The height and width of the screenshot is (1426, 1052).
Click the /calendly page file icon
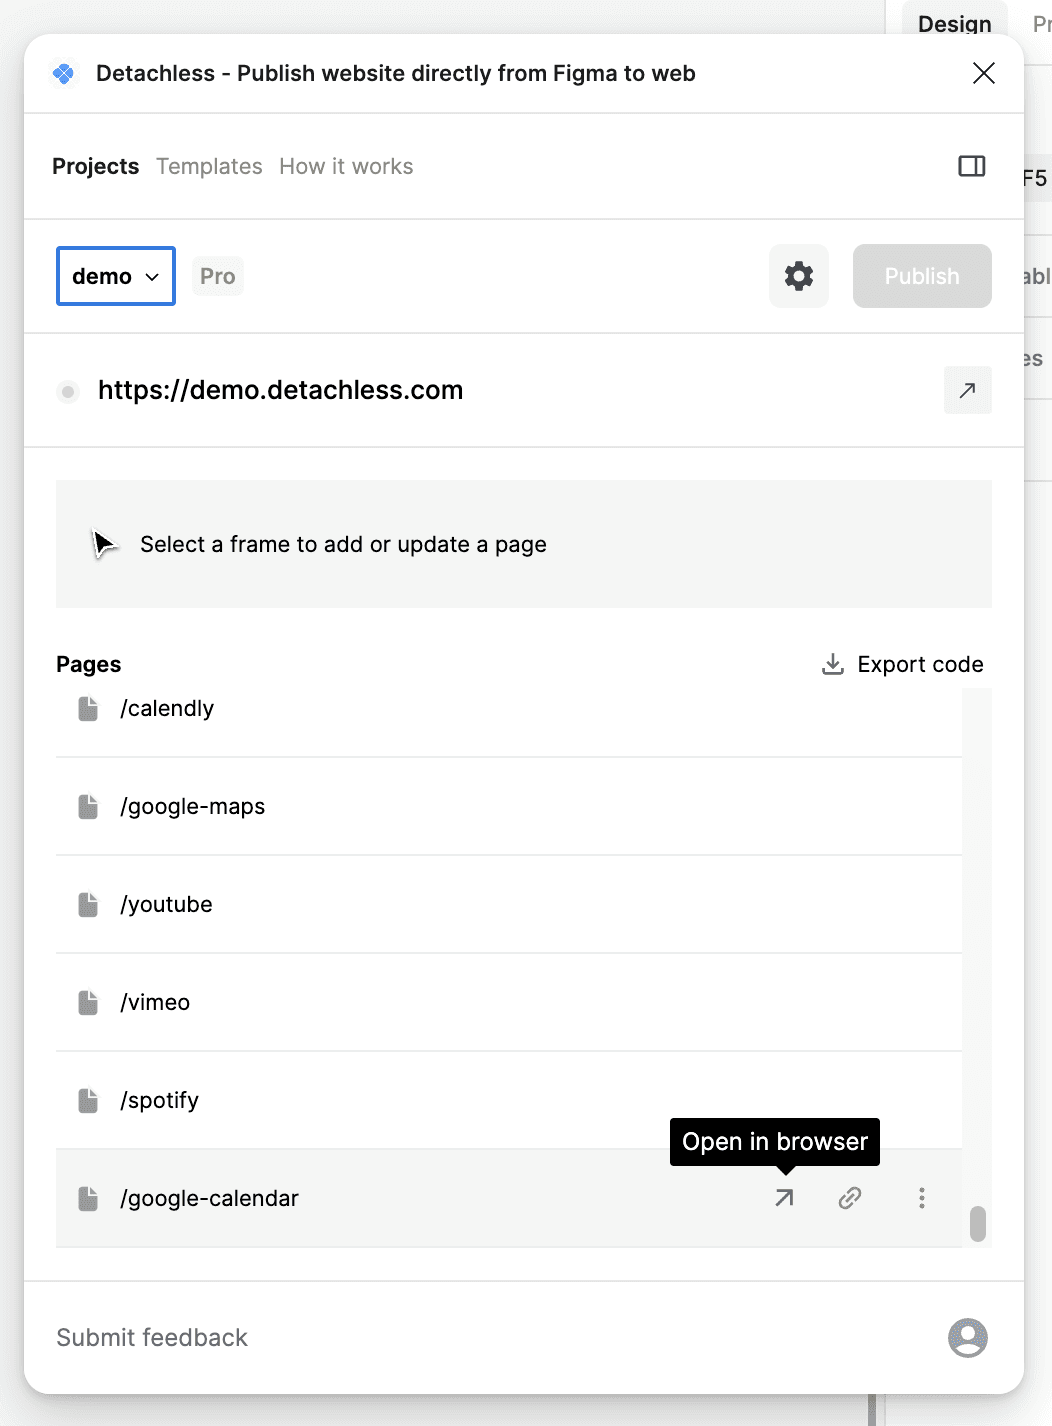[88, 709]
